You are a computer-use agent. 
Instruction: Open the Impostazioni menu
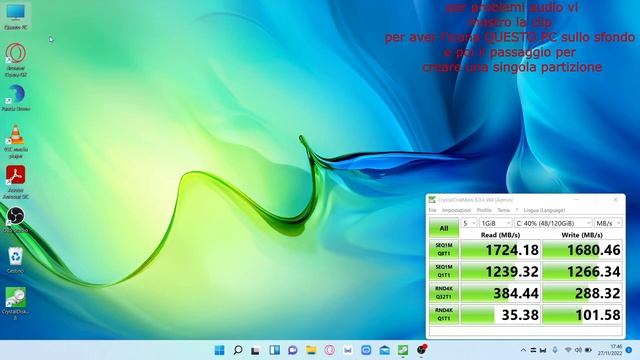pos(456,210)
